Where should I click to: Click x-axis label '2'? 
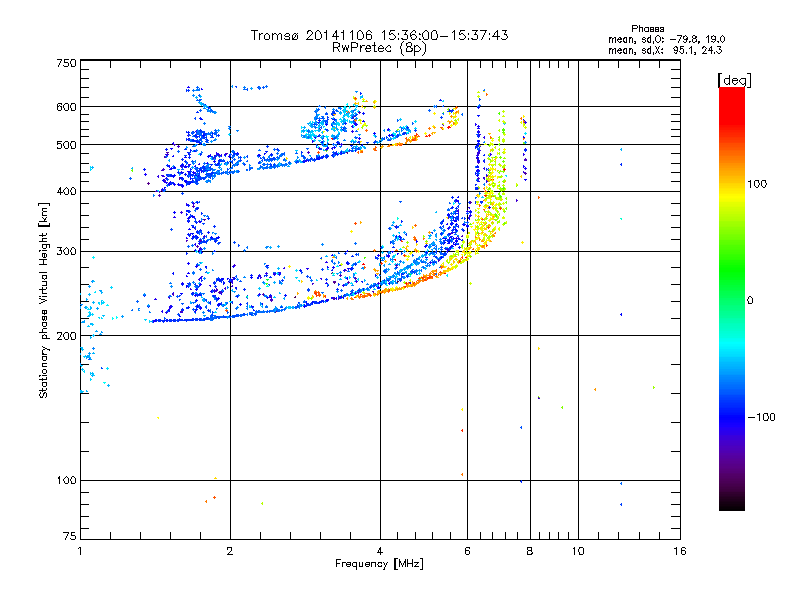pyautogui.click(x=230, y=551)
